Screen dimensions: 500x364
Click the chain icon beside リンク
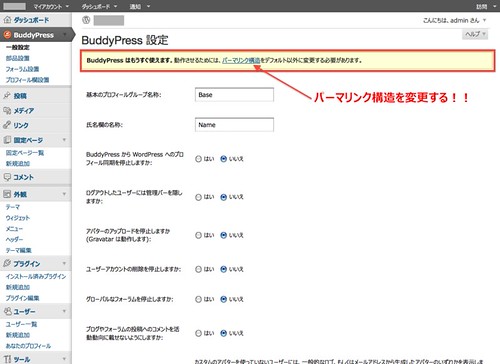pyautogui.click(x=7, y=125)
